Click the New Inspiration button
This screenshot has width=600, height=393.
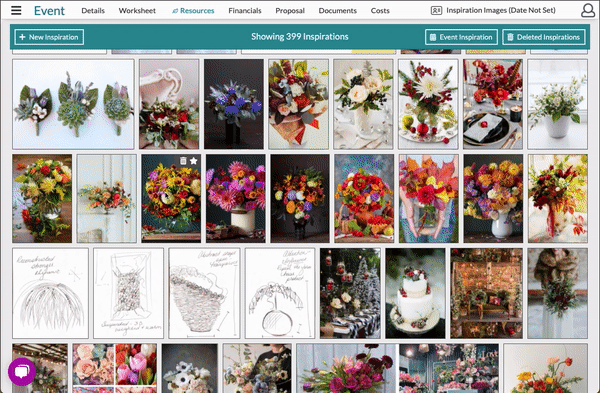pyautogui.click(x=49, y=37)
